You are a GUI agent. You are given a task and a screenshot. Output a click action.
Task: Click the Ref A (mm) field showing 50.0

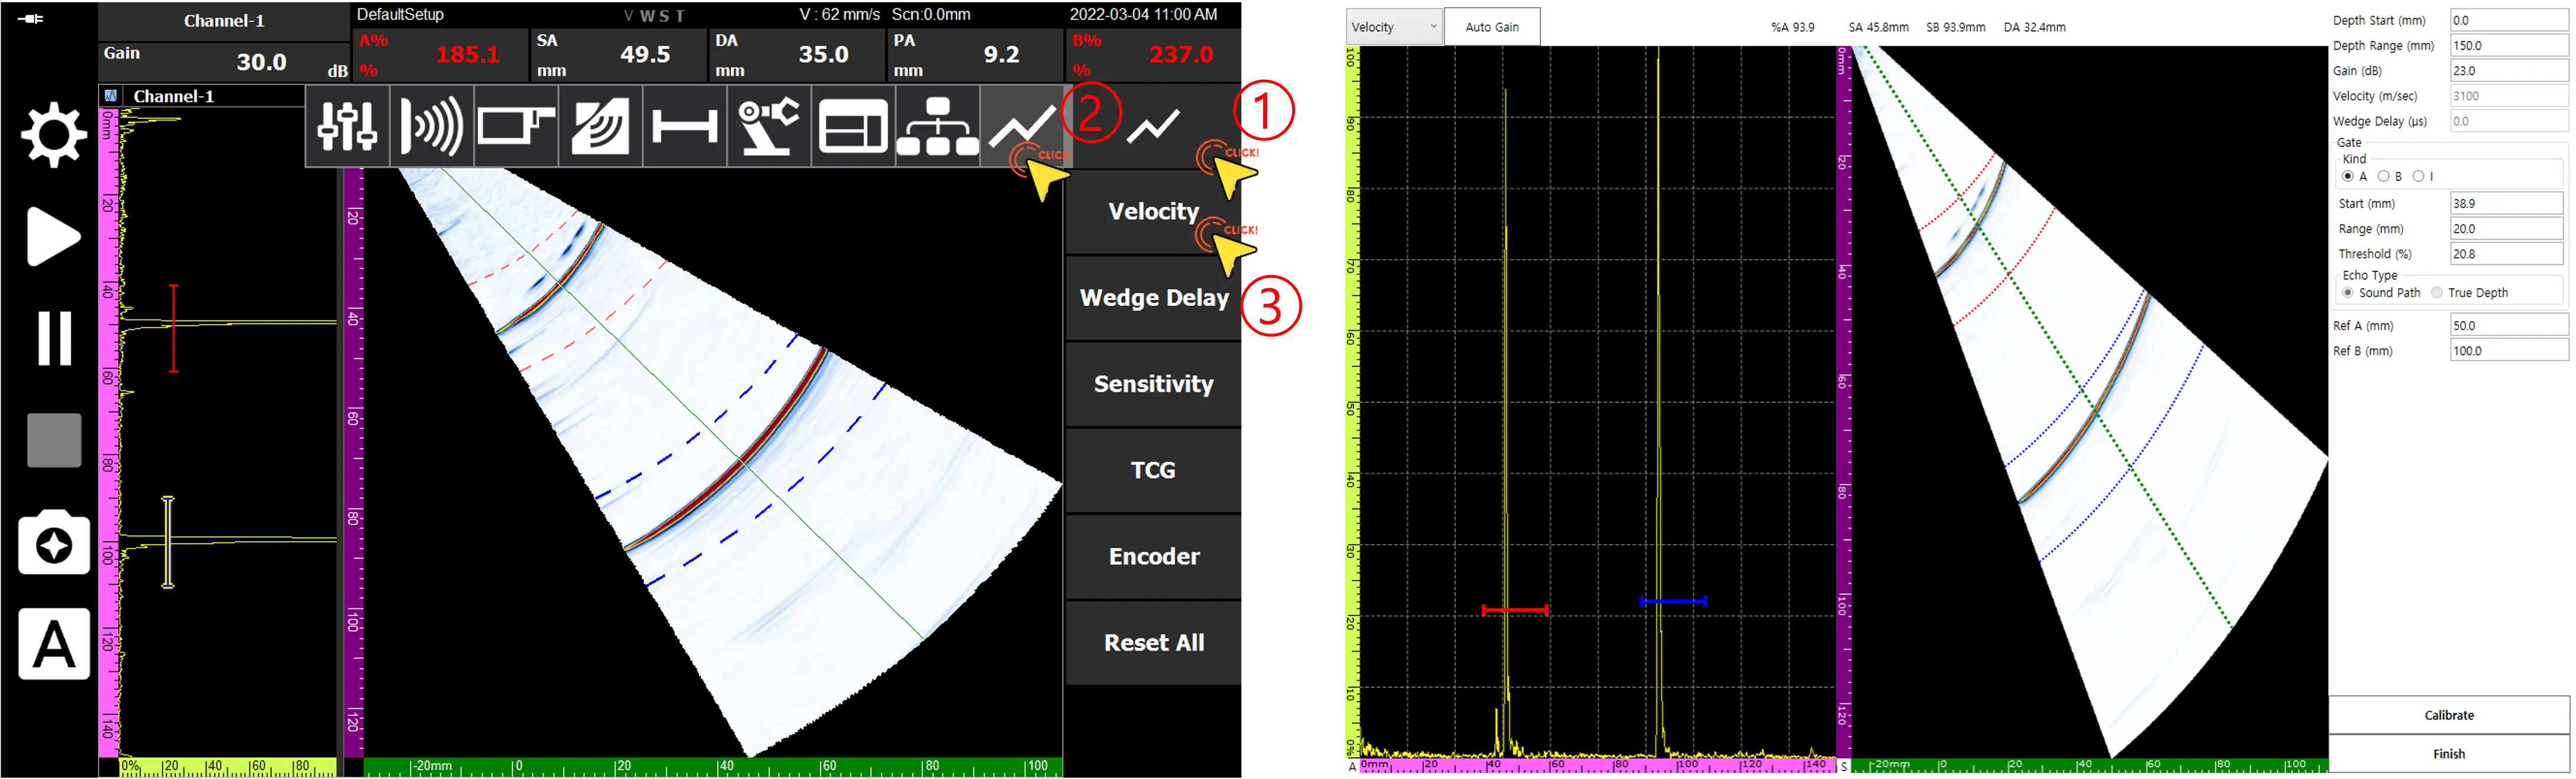point(2508,325)
